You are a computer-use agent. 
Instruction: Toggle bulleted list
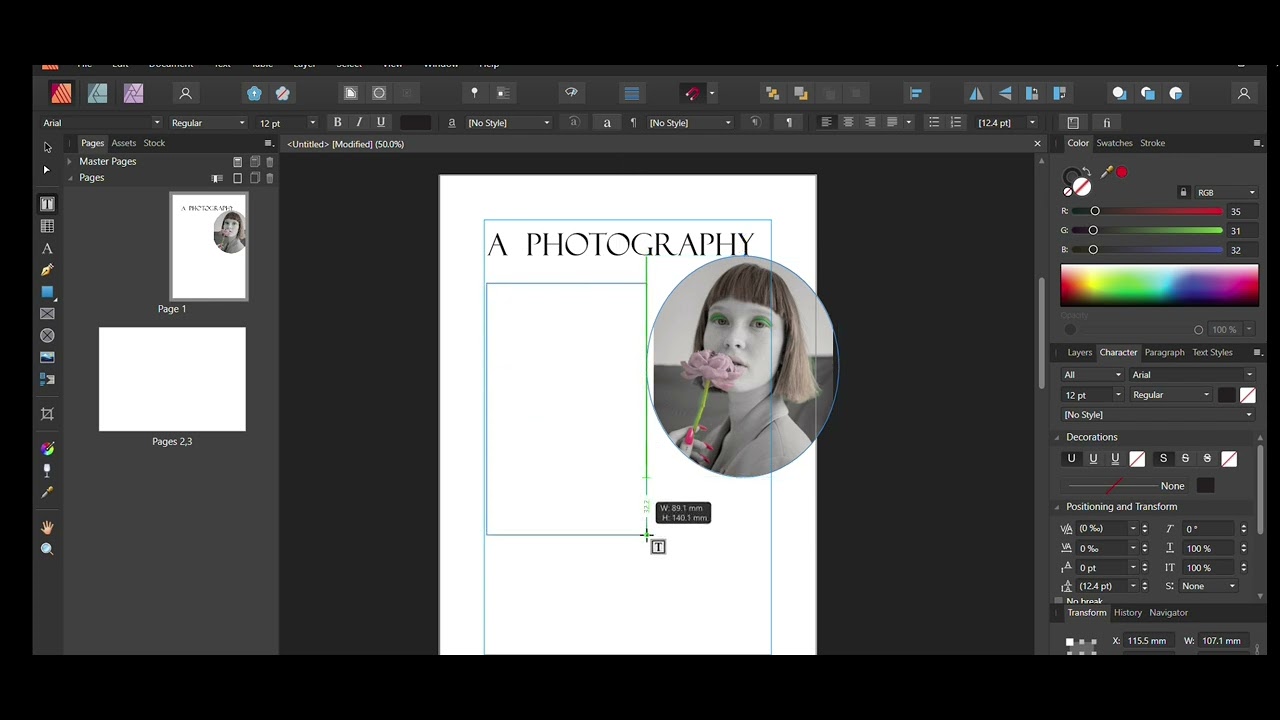point(934,122)
